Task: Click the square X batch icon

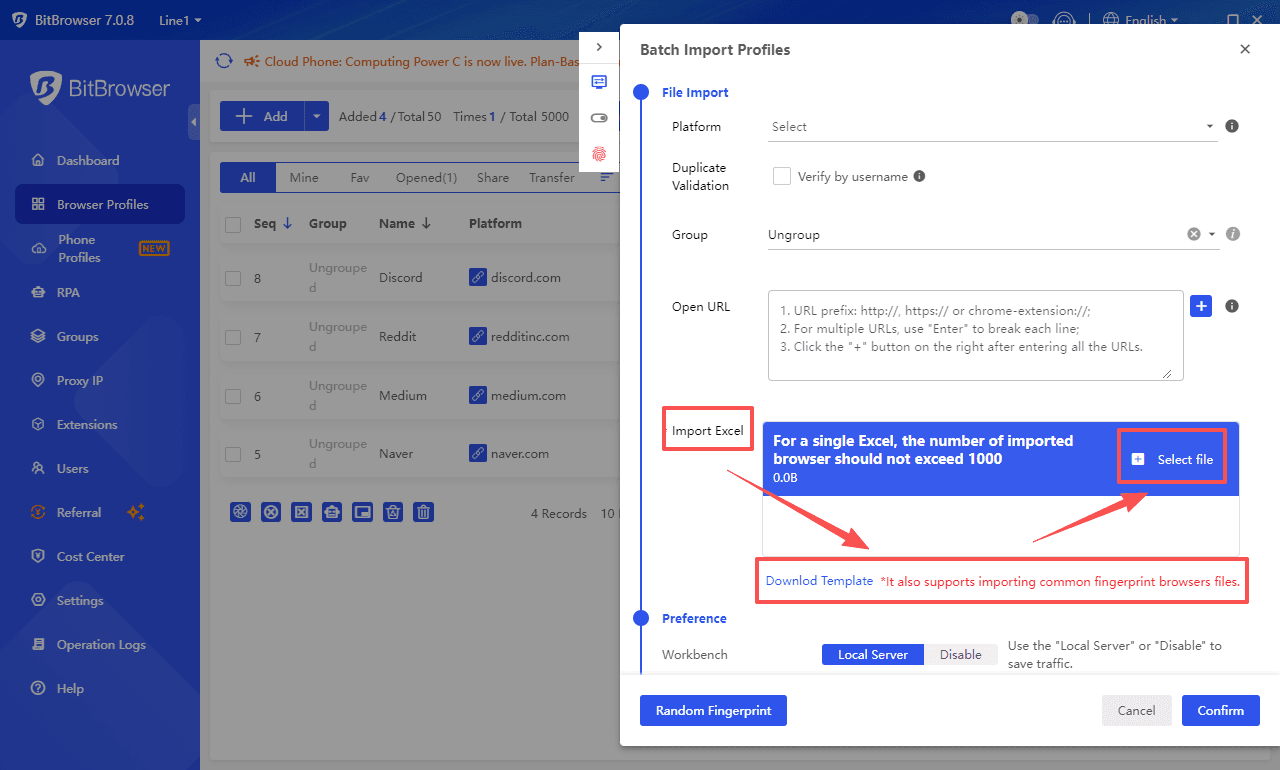Action: point(301,511)
